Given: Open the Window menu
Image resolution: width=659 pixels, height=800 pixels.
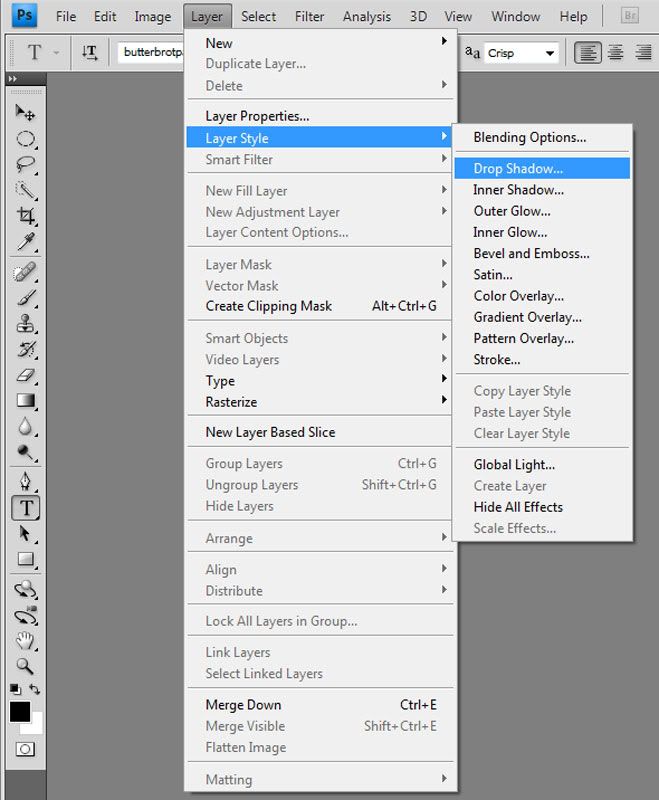Looking at the screenshot, I should (x=515, y=17).
